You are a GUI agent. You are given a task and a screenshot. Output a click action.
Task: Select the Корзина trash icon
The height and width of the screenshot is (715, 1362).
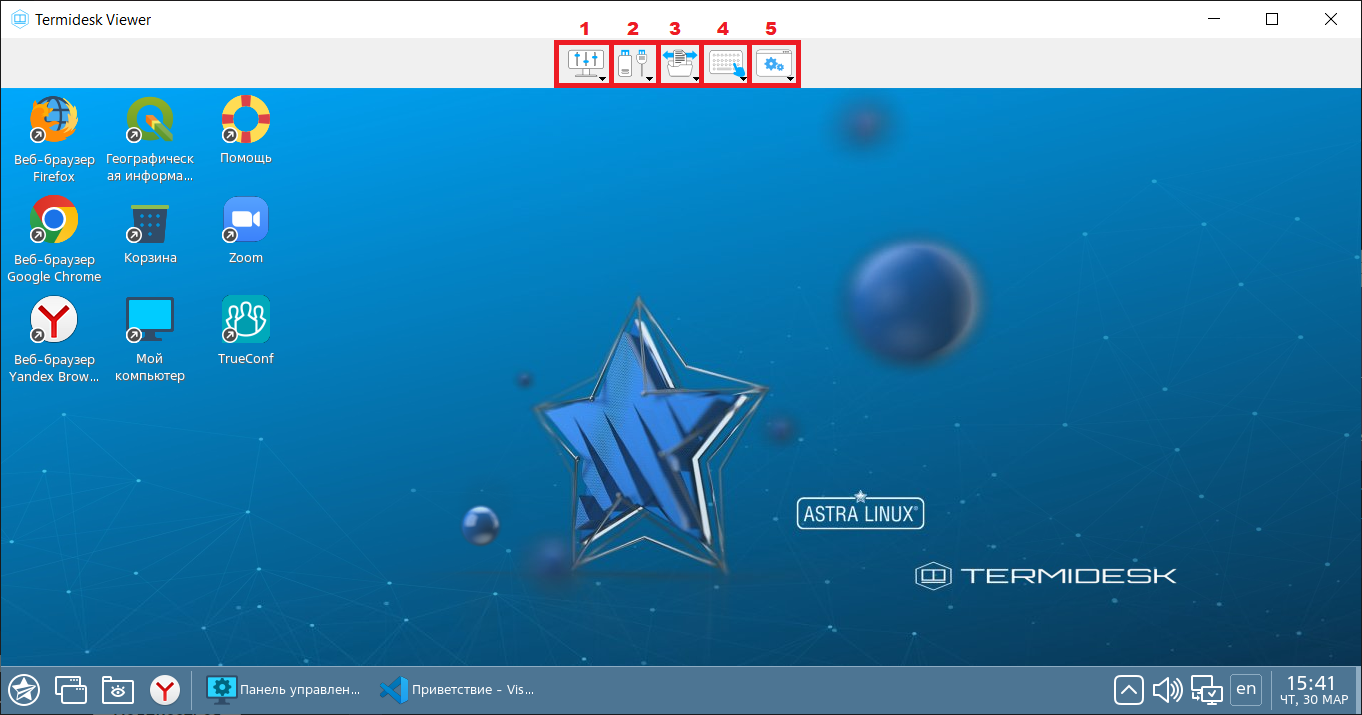point(150,222)
